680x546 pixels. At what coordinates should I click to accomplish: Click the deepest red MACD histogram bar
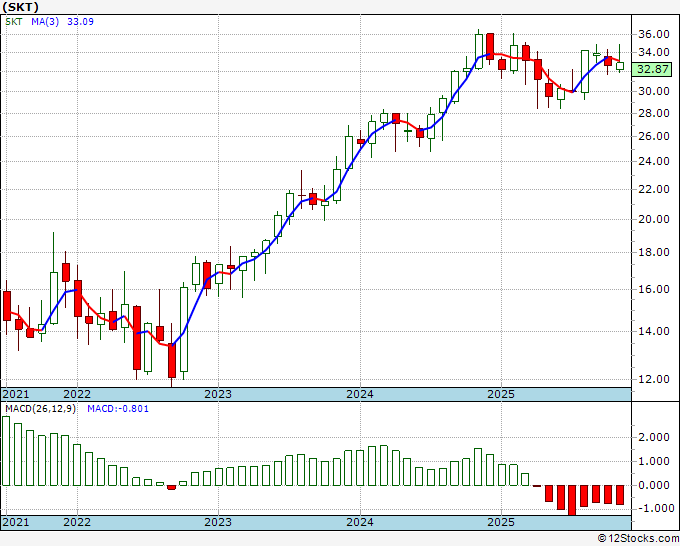[572, 500]
